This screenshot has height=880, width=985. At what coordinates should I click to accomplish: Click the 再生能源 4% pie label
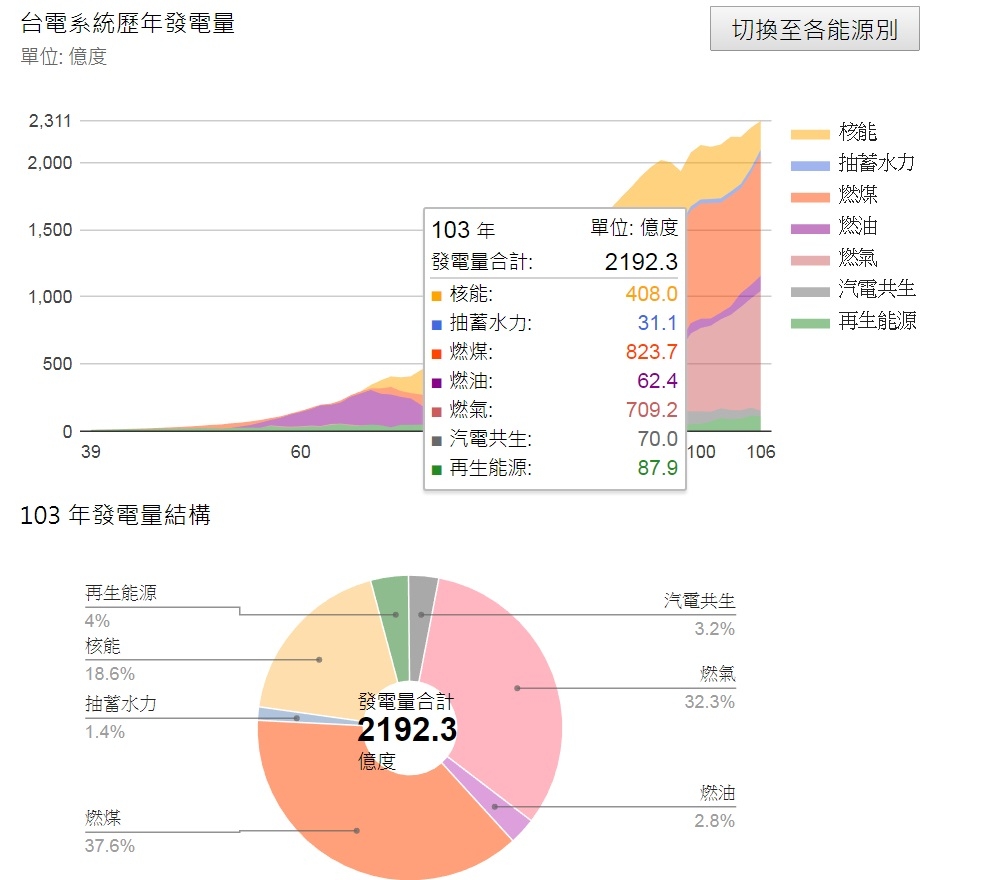pos(121,607)
